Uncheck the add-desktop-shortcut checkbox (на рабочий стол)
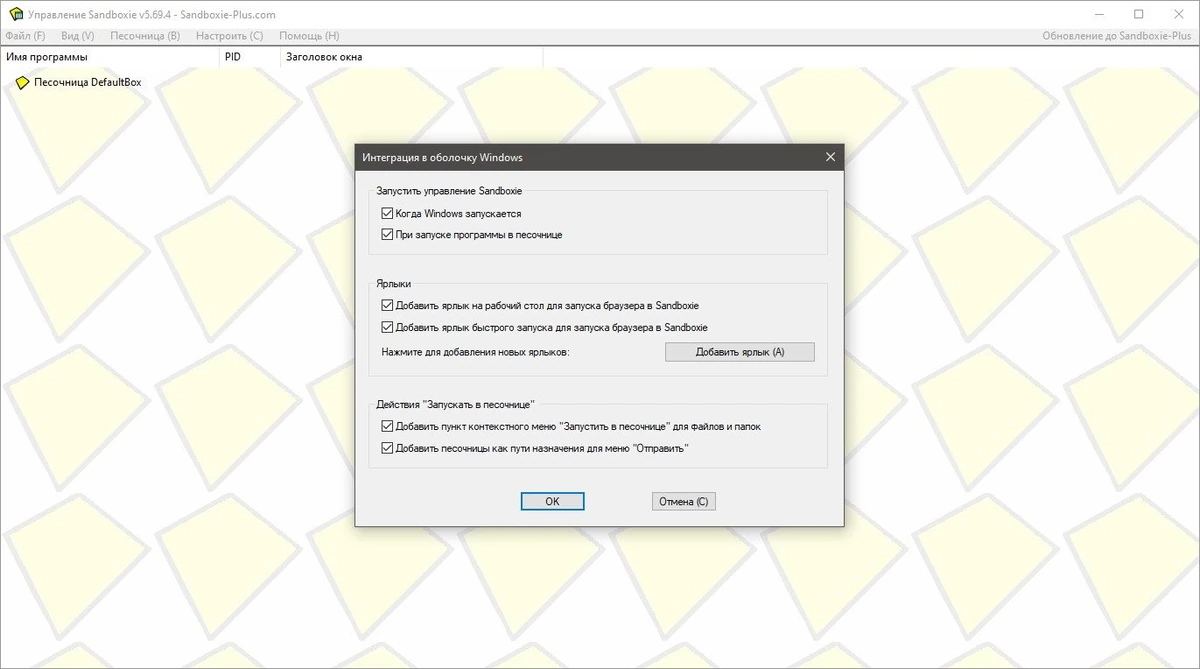 [x=387, y=306]
